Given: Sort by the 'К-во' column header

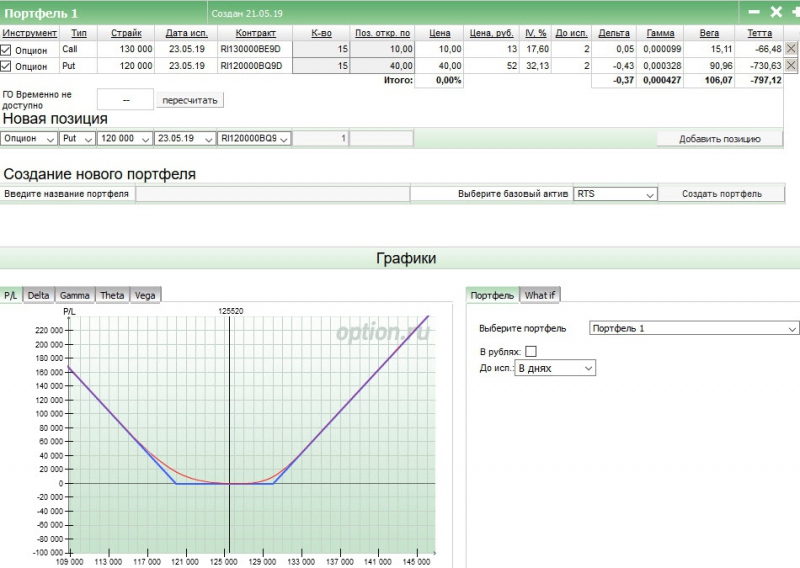Looking at the screenshot, I should coord(321,33).
